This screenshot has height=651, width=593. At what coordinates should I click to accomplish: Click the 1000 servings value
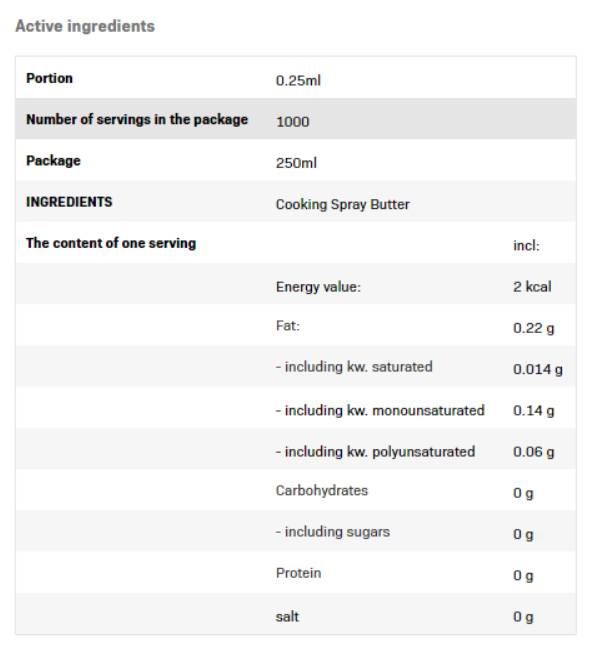(x=293, y=122)
